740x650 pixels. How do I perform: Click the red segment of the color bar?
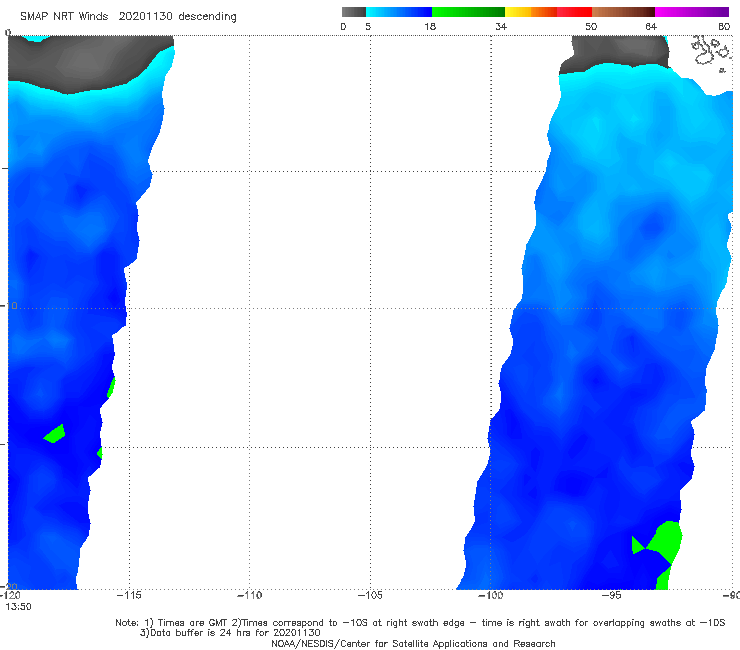pos(574,12)
